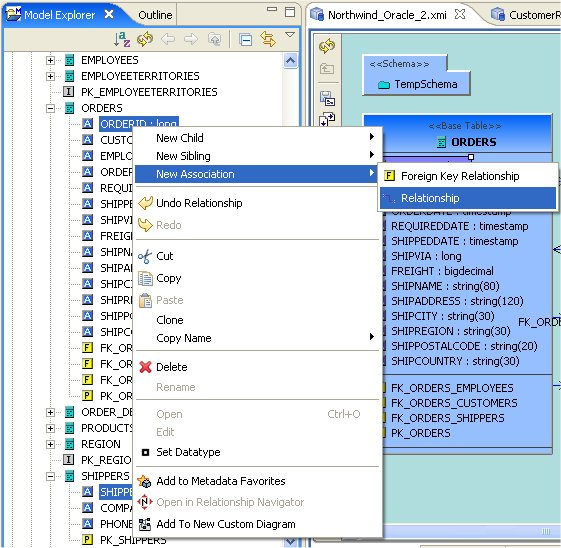Screen dimensions: 561x548
Task: Click the save diagram icon in diagram toolbar
Action: click(327, 98)
